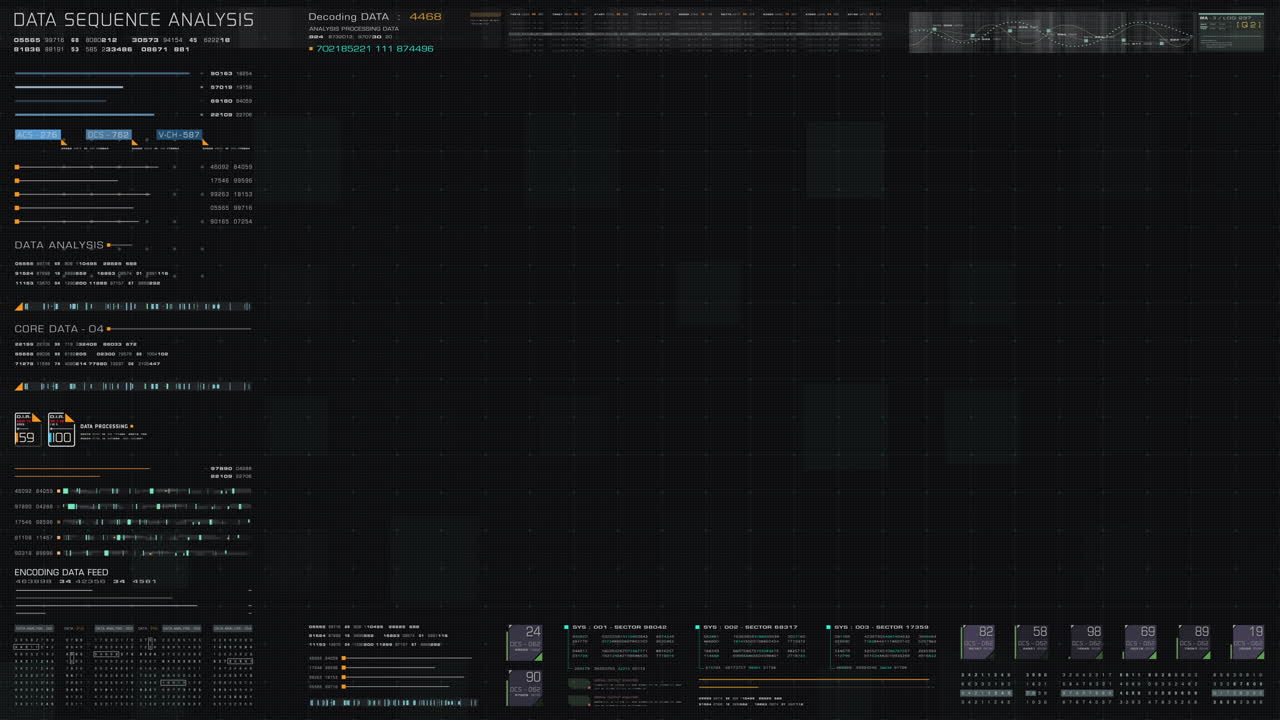Switch to the V-CH-587 tab
The width and height of the screenshot is (1280, 720).
[179, 134]
